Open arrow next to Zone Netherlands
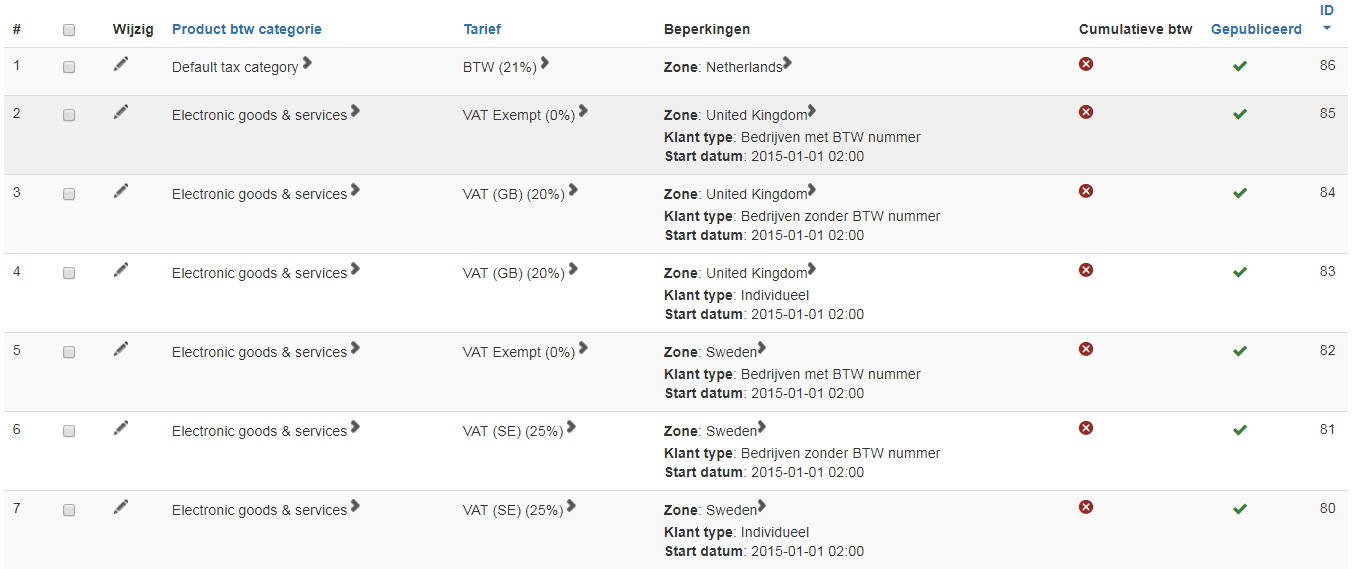 tap(788, 63)
